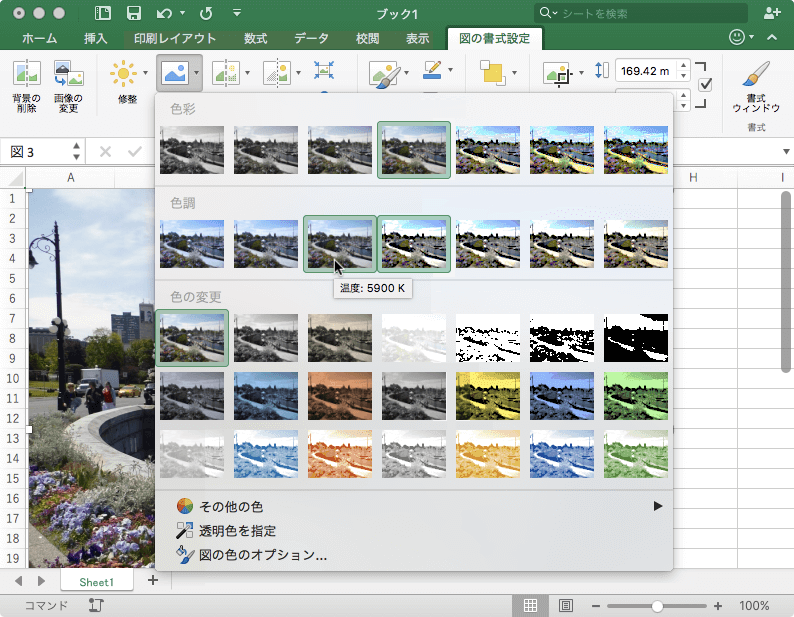Choose 図の色のオプション menu item

[262, 554]
